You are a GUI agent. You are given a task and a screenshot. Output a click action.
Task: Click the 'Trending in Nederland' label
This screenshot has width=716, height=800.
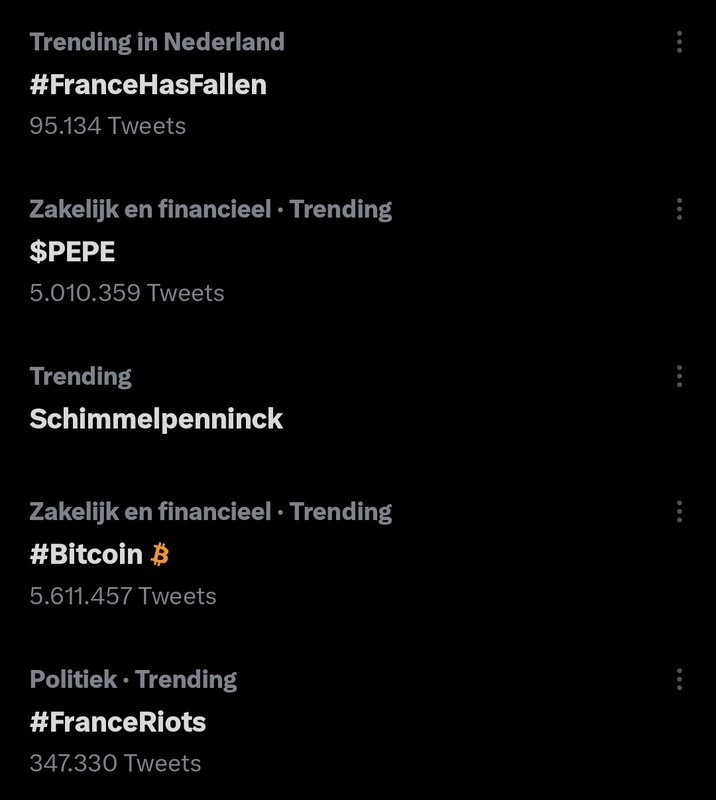pos(157,42)
